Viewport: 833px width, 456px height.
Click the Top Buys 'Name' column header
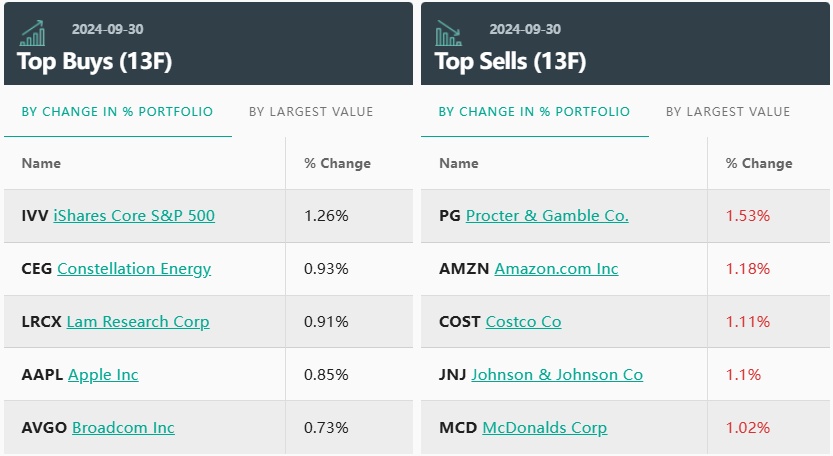coord(41,163)
